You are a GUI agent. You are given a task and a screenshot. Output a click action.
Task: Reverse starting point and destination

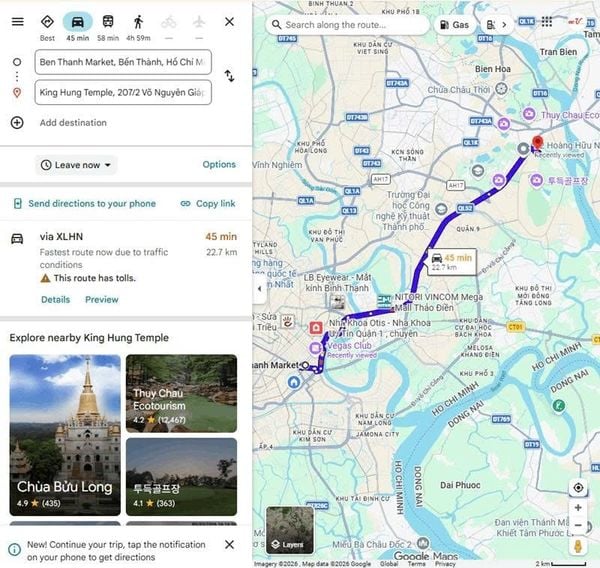tap(229, 76)
